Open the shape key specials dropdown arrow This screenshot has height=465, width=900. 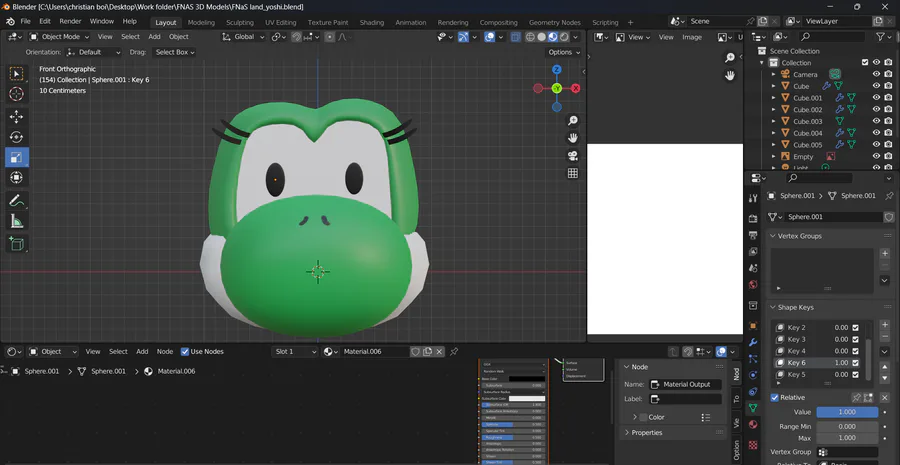click(x=885, y=351)
